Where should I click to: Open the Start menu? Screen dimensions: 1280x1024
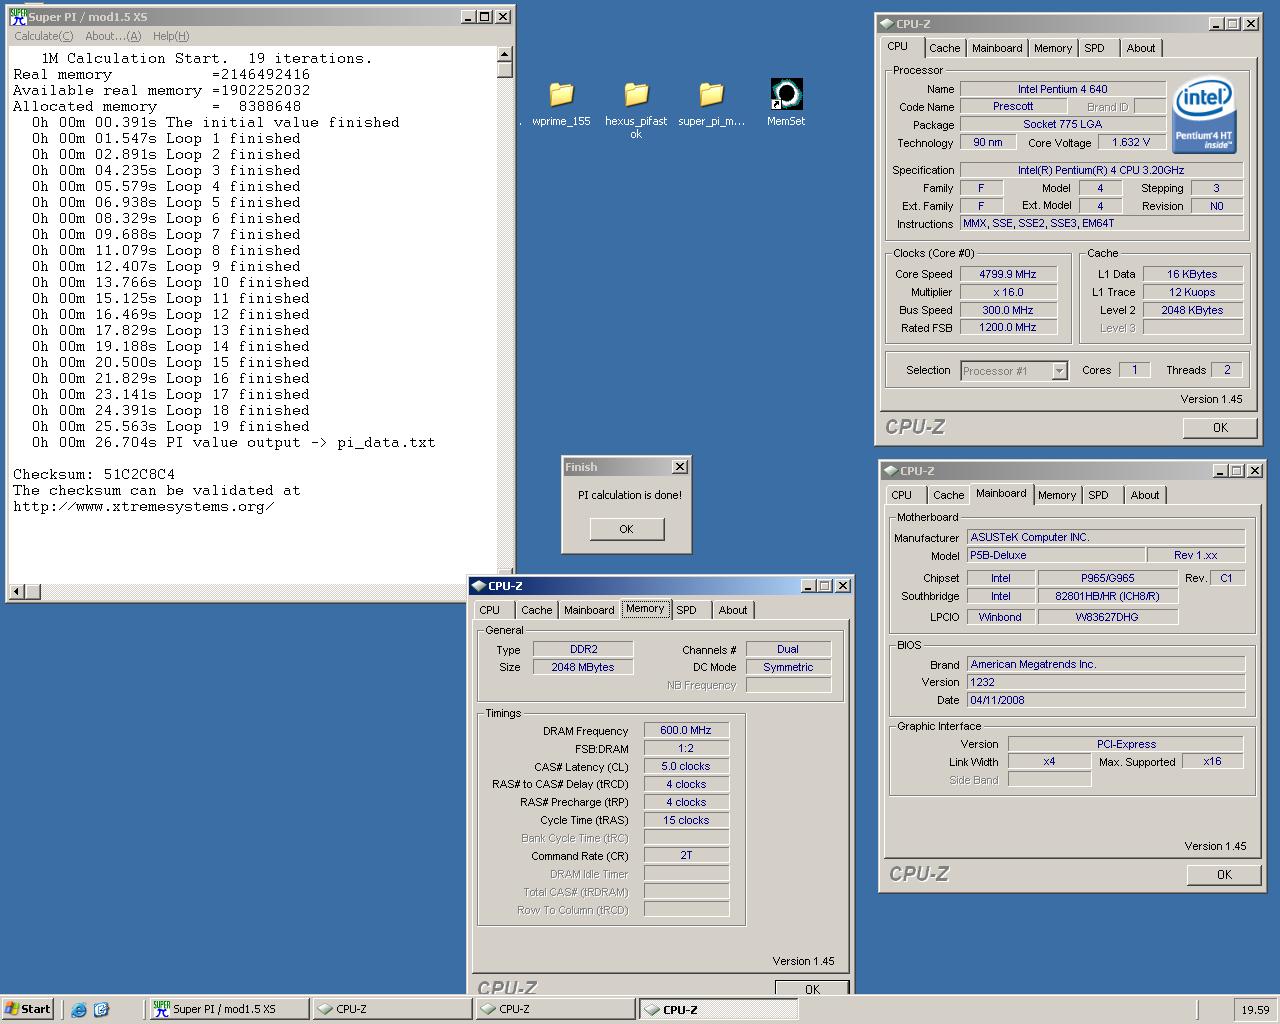point(28,1009)
